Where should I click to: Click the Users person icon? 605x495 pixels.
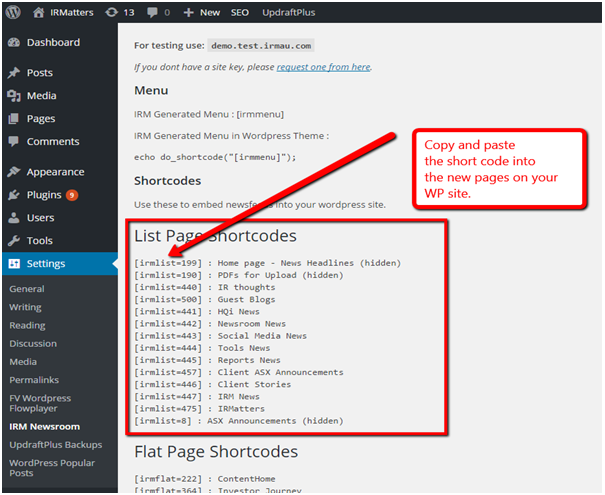(x=14, y=218)
